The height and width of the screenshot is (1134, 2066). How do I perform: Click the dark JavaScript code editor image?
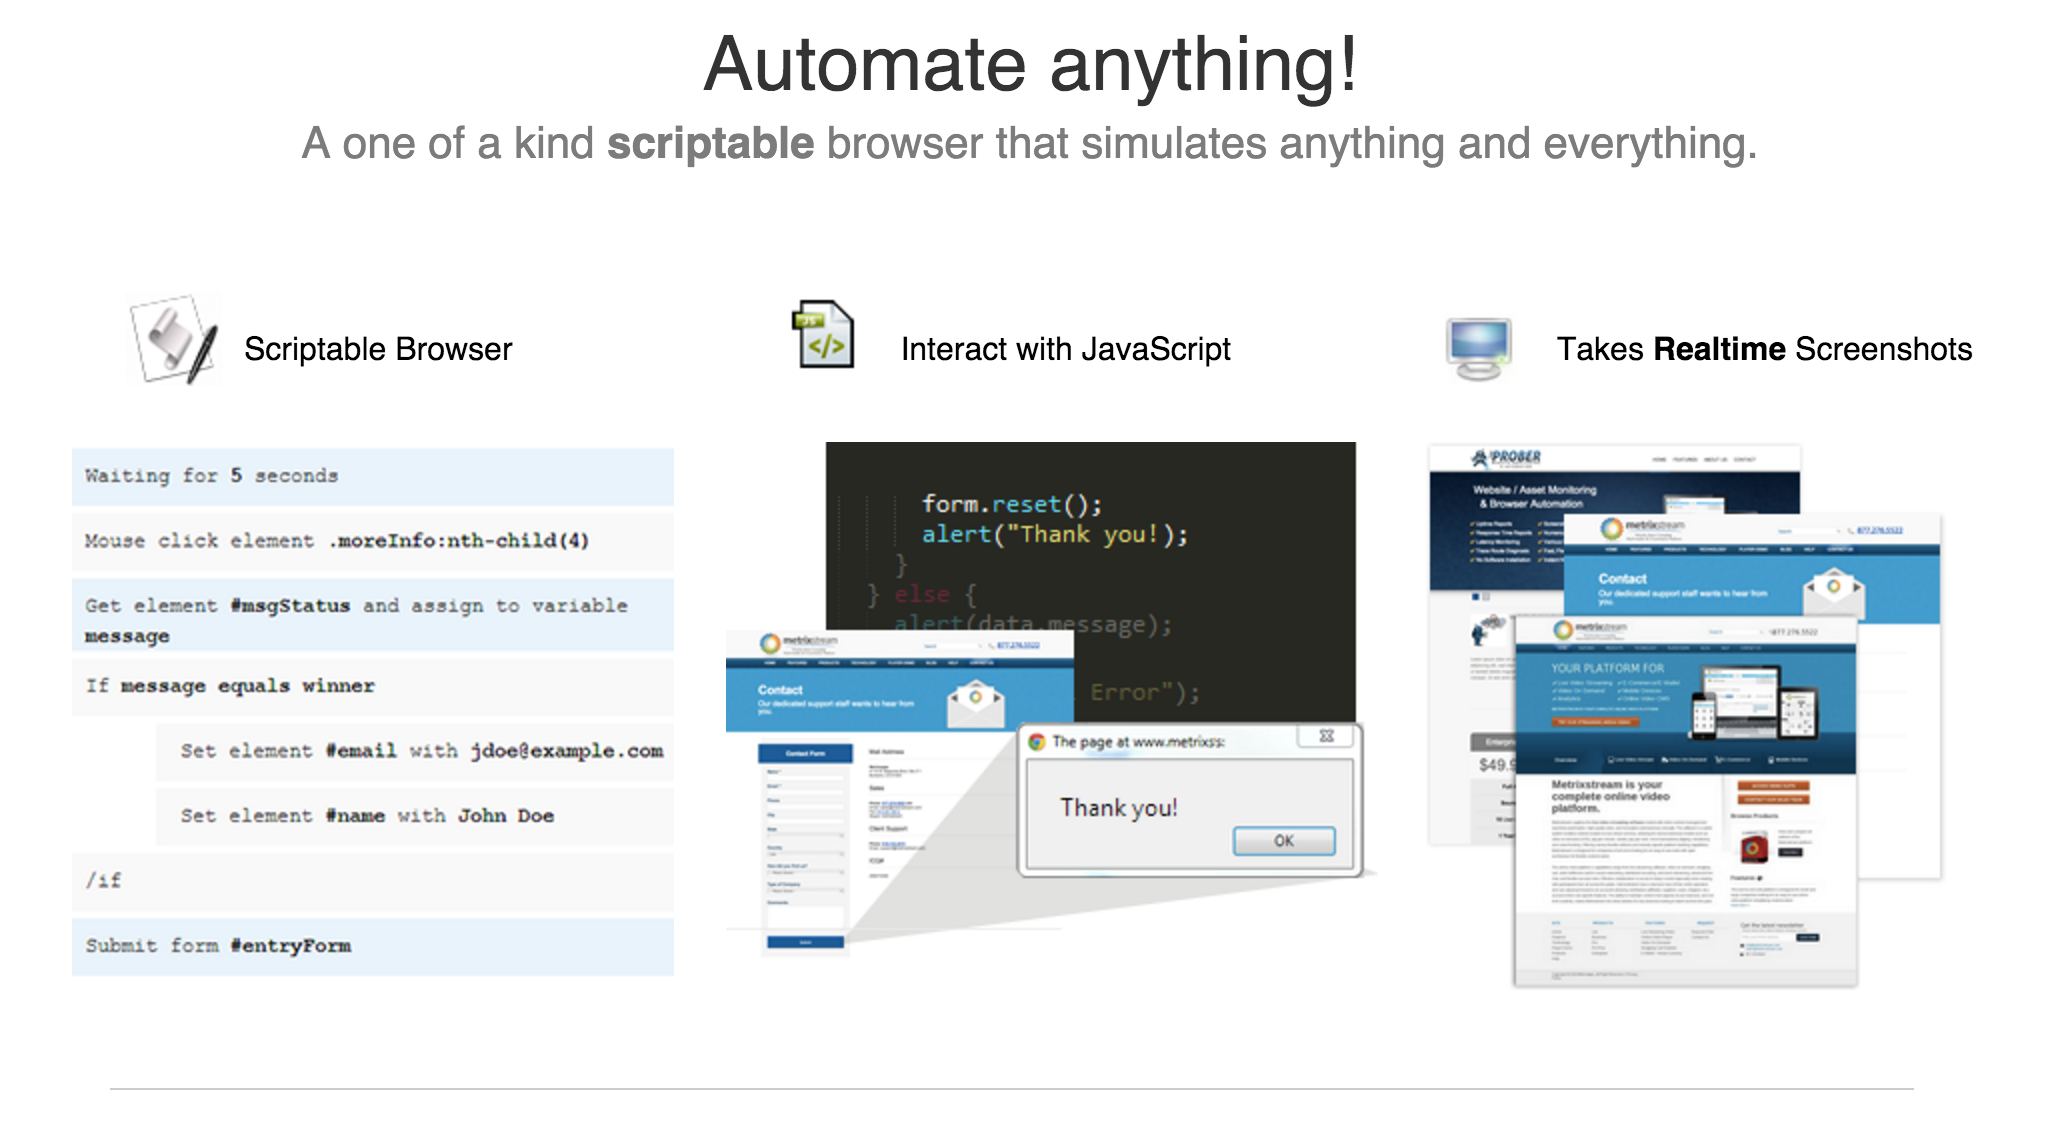click(1090, 540)
